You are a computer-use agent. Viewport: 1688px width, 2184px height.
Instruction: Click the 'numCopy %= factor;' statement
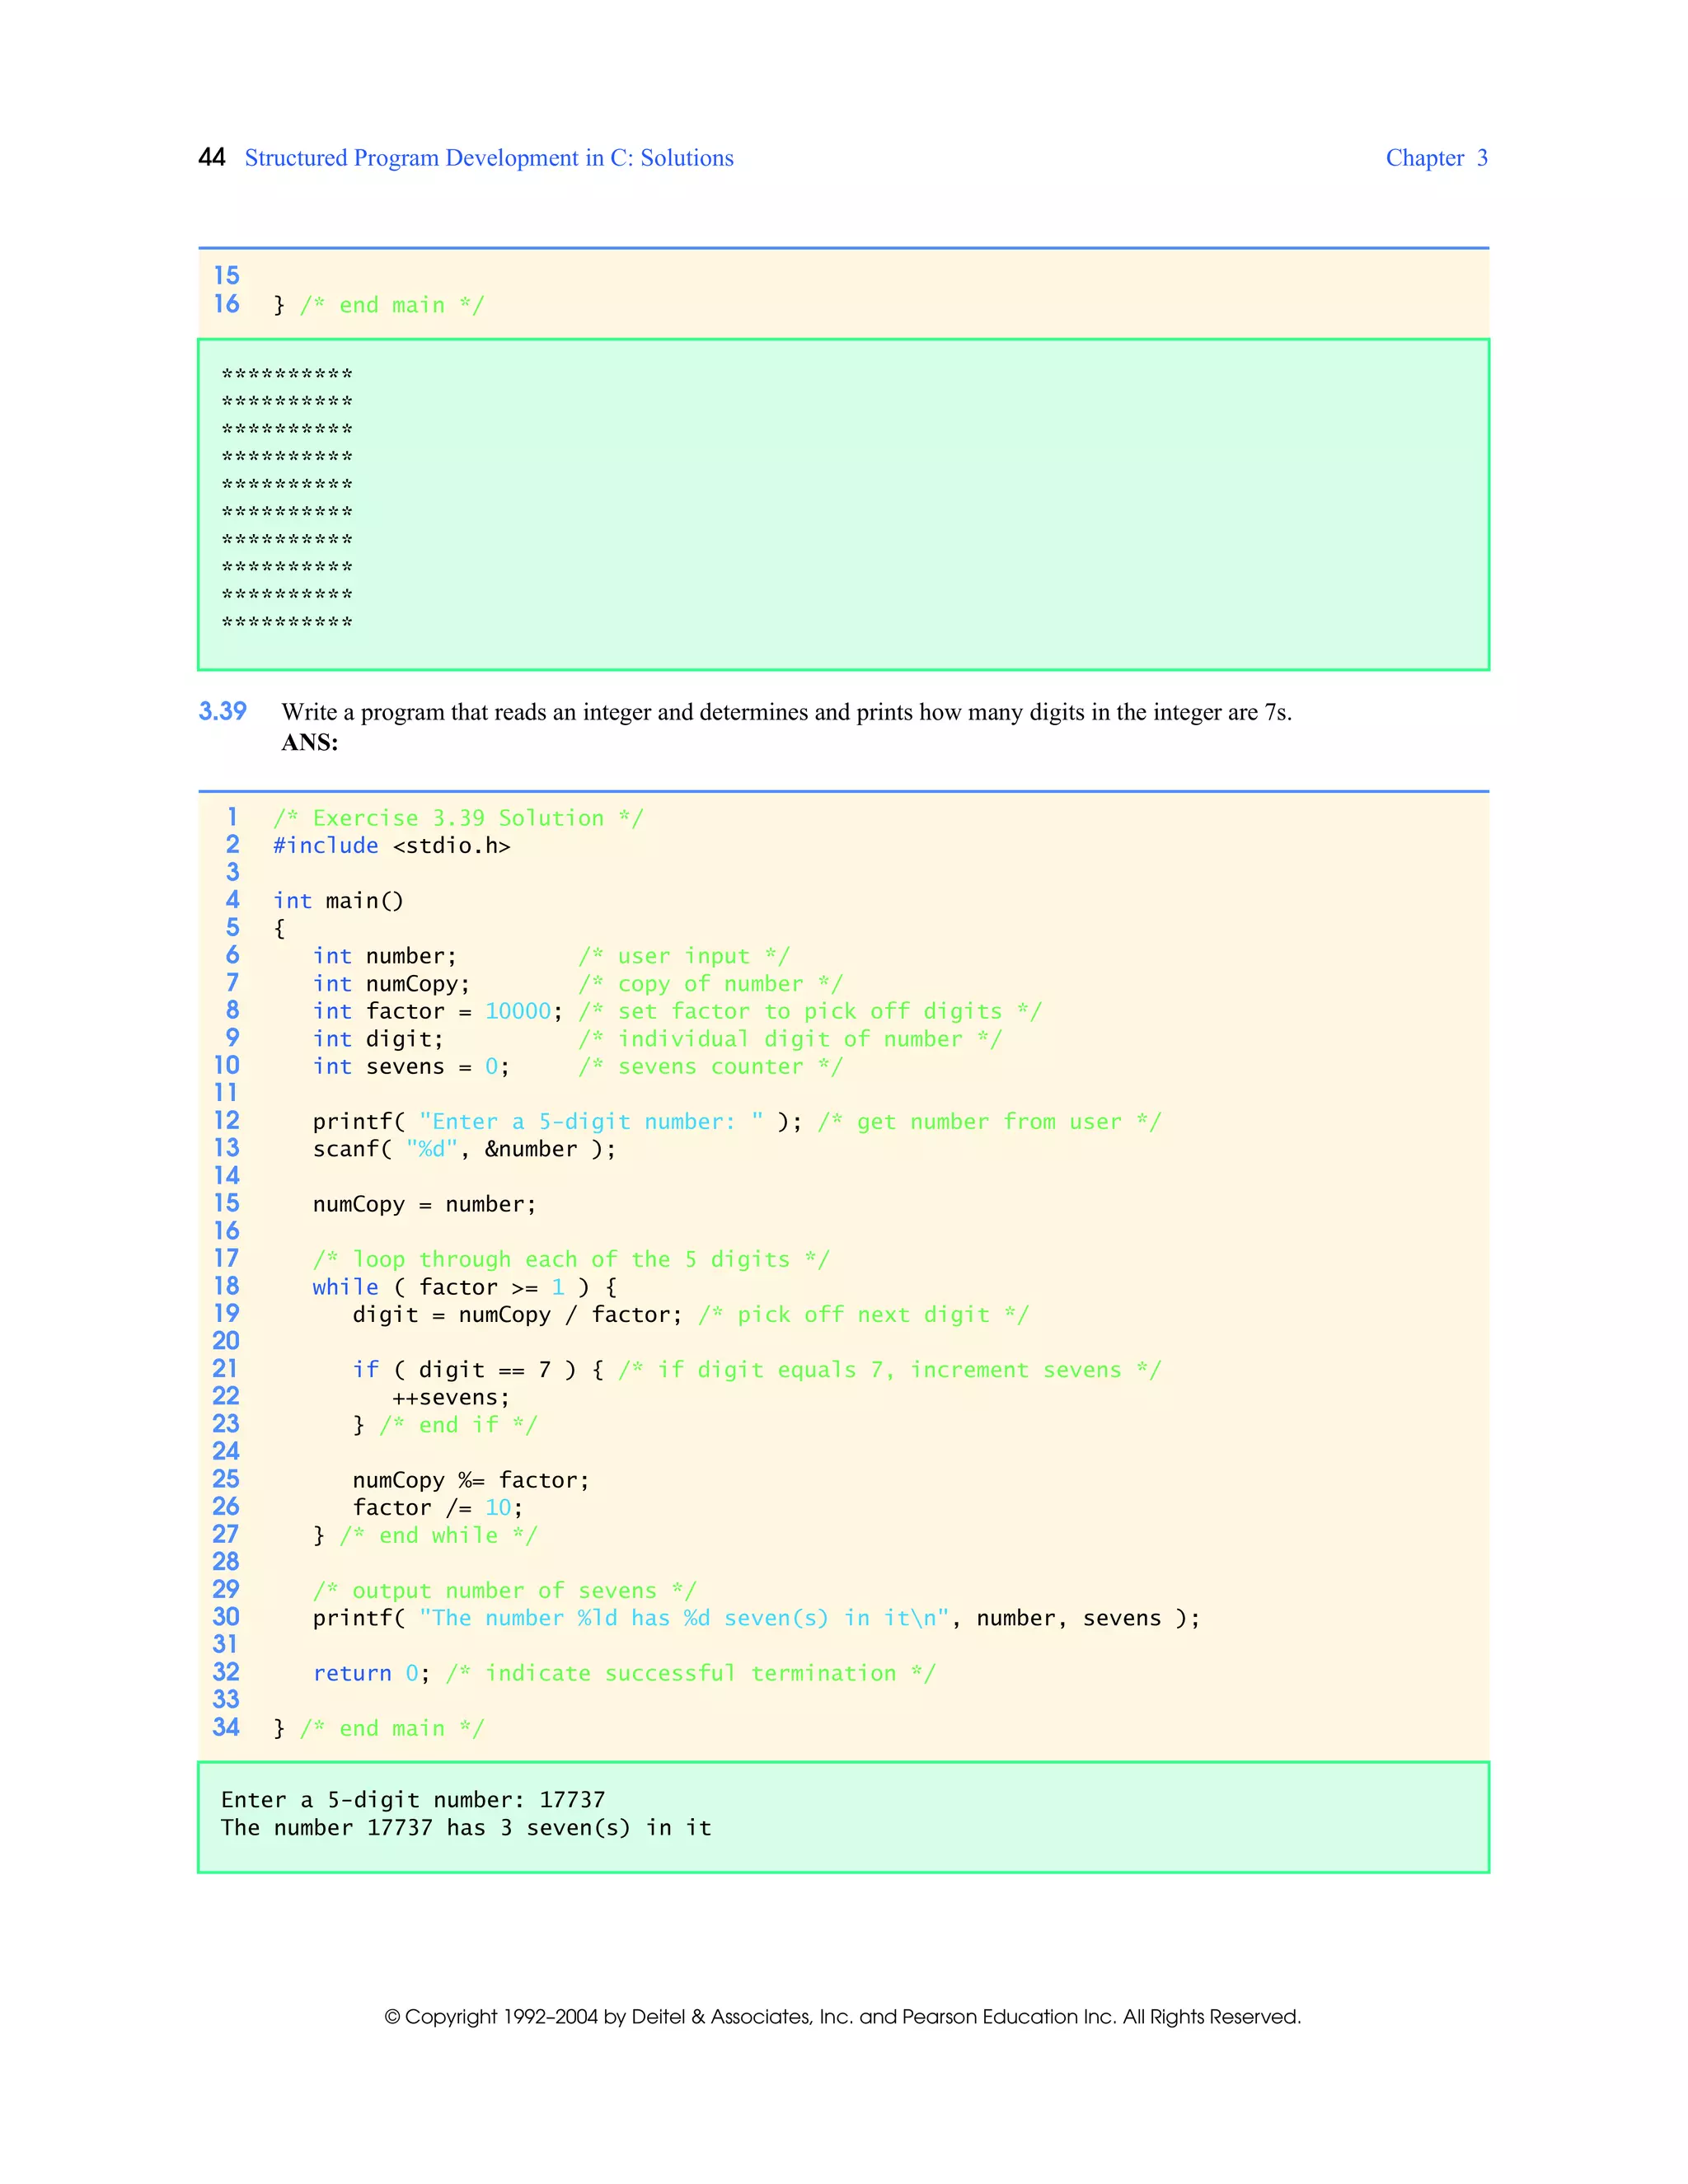click(471, 1481)
